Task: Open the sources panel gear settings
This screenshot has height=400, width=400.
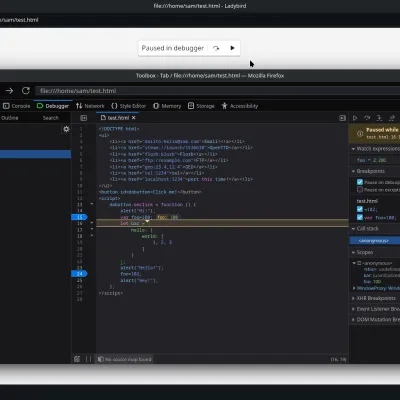Action: (x=66, y=129)
